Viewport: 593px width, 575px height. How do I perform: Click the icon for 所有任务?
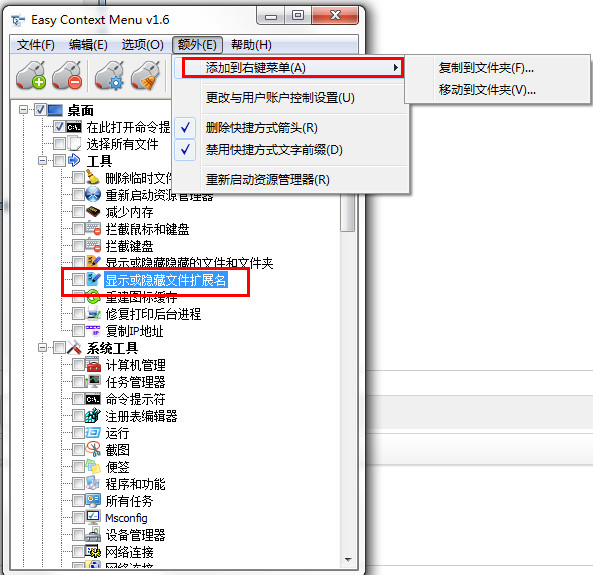(93, 500)
